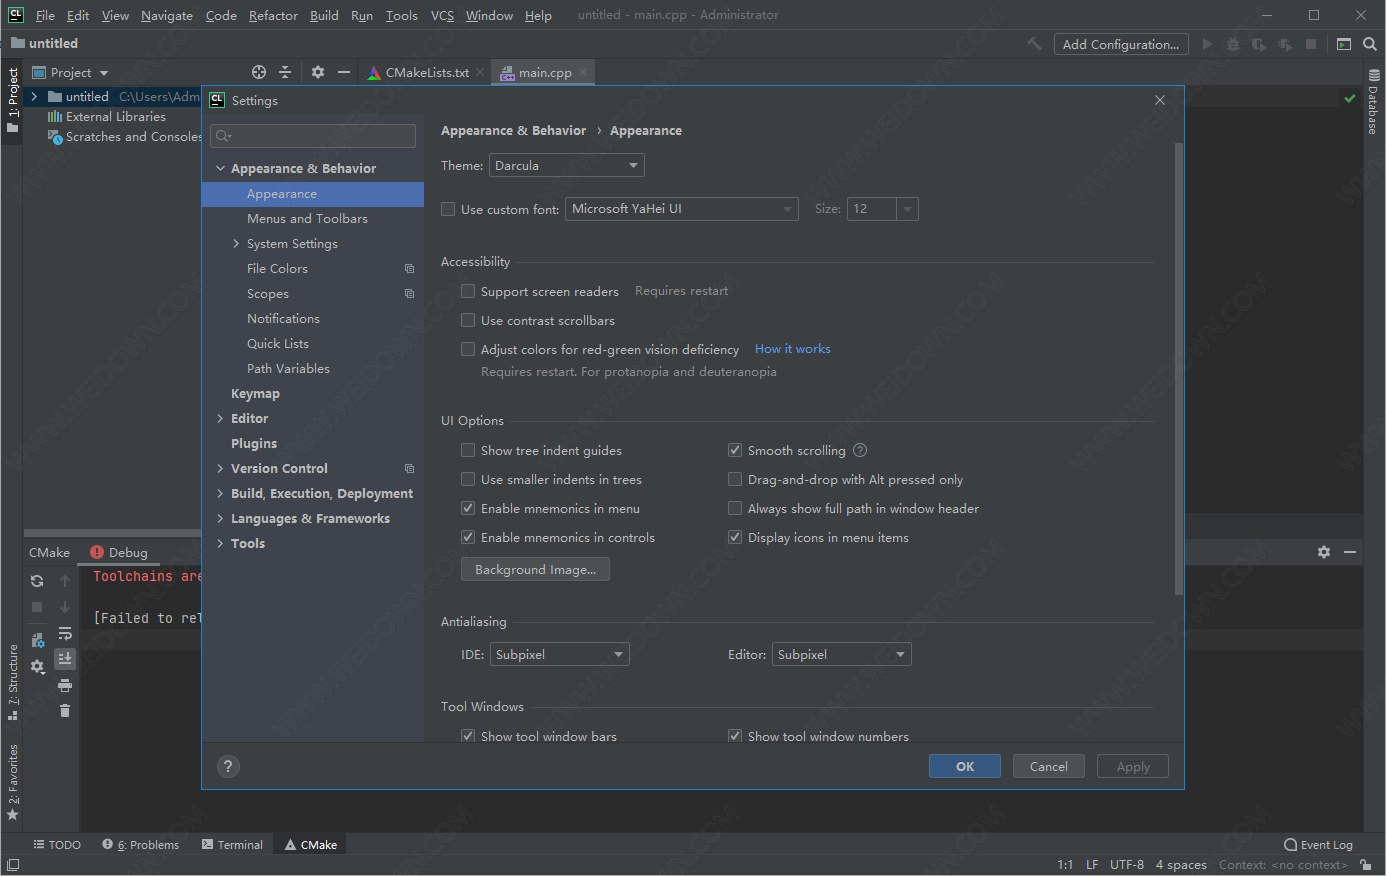This screenshot has width=1386, height=876.
Task: Click the soft-wrap icon in CMake panel
Action: (65, 633)
